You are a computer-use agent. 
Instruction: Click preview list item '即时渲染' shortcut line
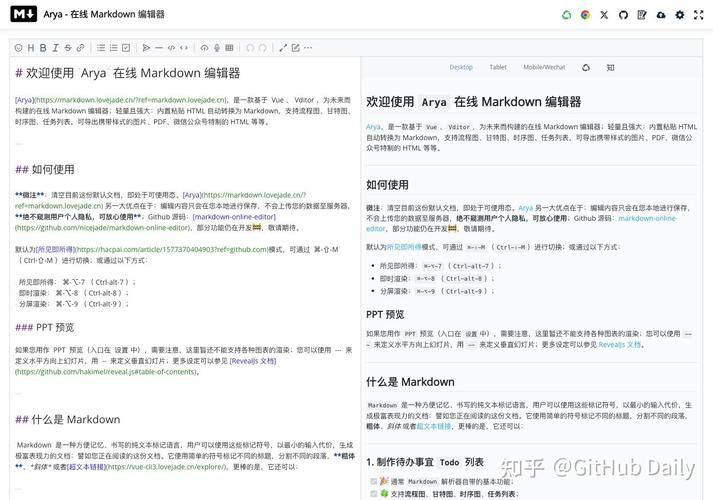tap(437, 279)
